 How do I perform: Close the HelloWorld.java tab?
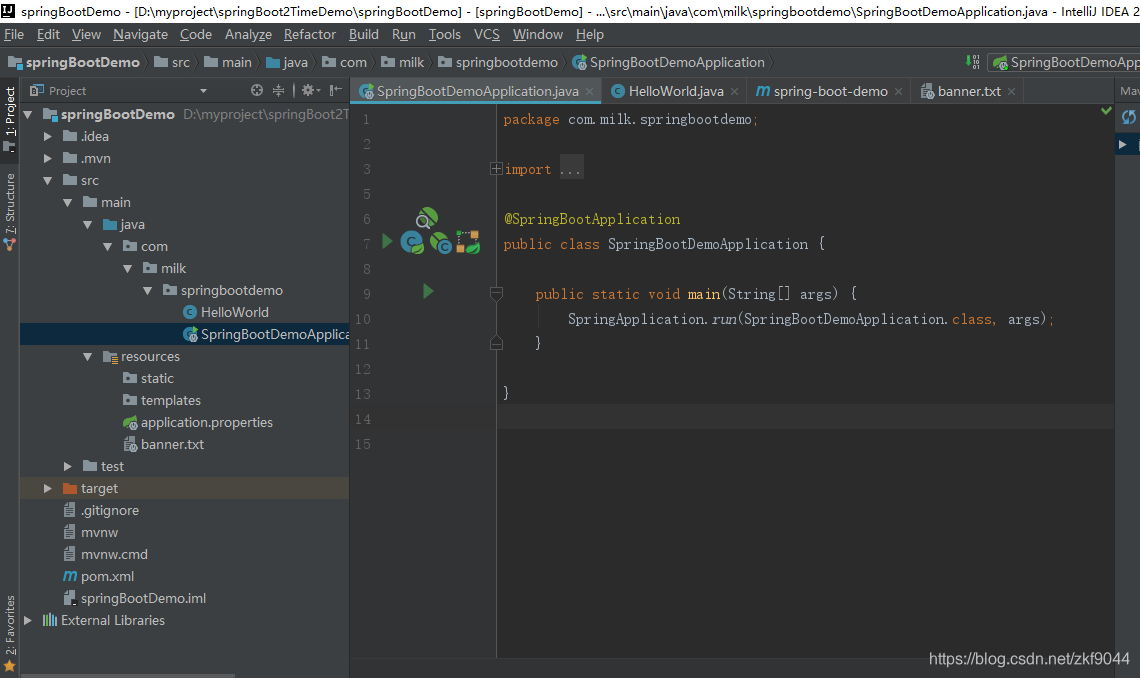click(734, 92)
